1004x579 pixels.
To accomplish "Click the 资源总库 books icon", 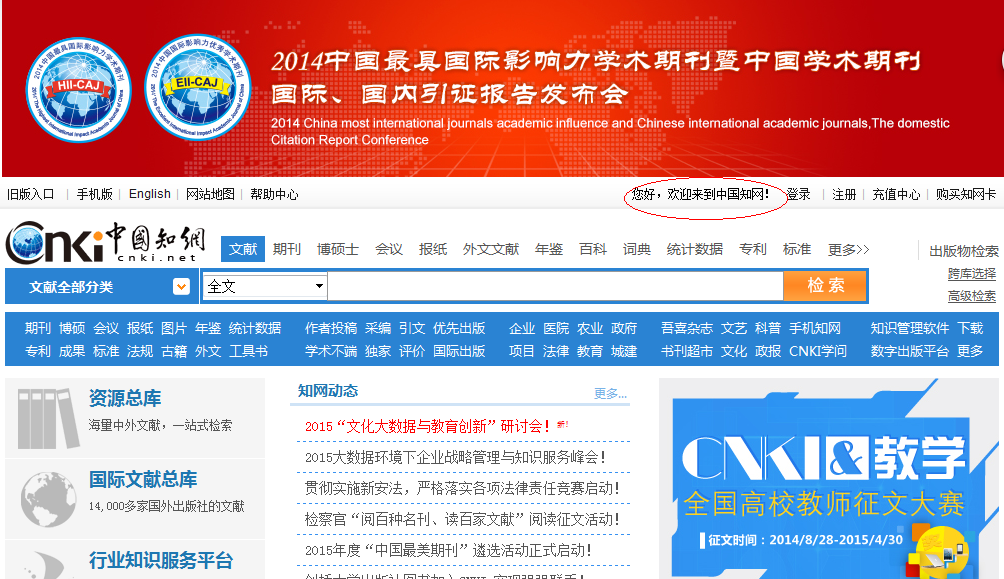I will click(x=48, y=418).
